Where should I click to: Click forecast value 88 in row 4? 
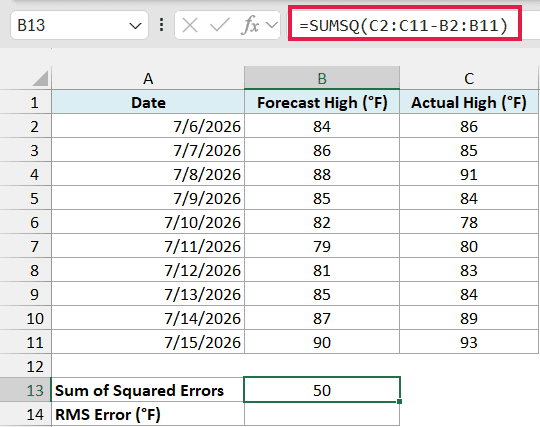pyautogui.click(x=322, y=174)
